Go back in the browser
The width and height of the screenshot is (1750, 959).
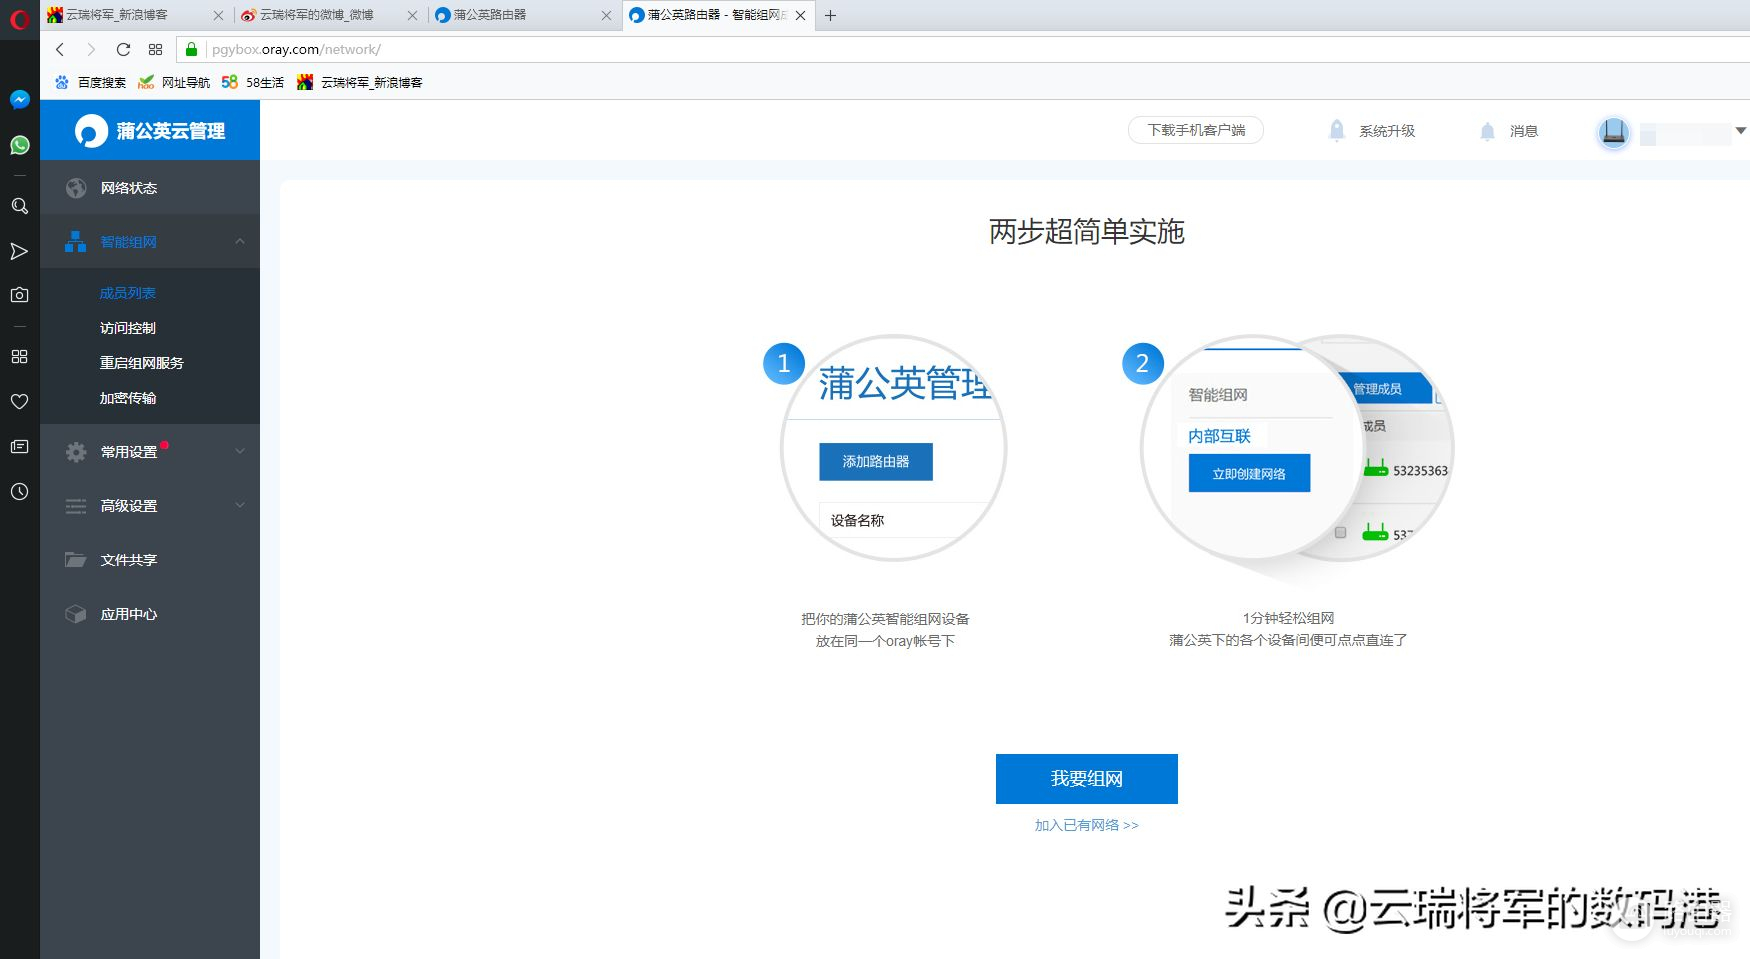(x=60, y=49)
